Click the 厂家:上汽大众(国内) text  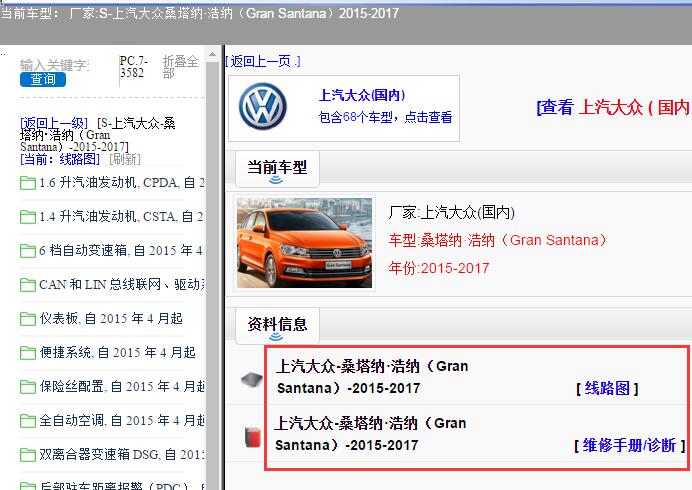pos(451,212)
